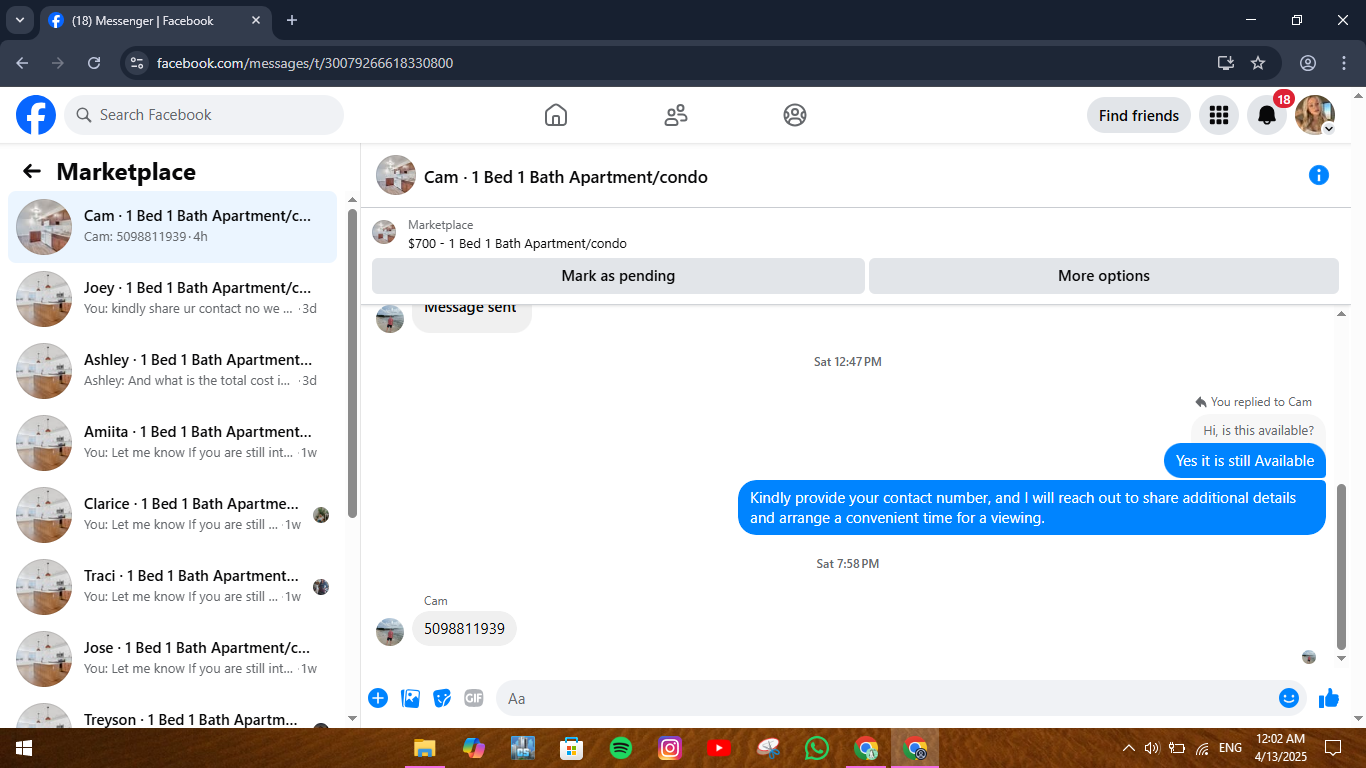Open the Traci apartment conversation
Viewport: 1366px width, 768px height.
(x=173, y=587)
